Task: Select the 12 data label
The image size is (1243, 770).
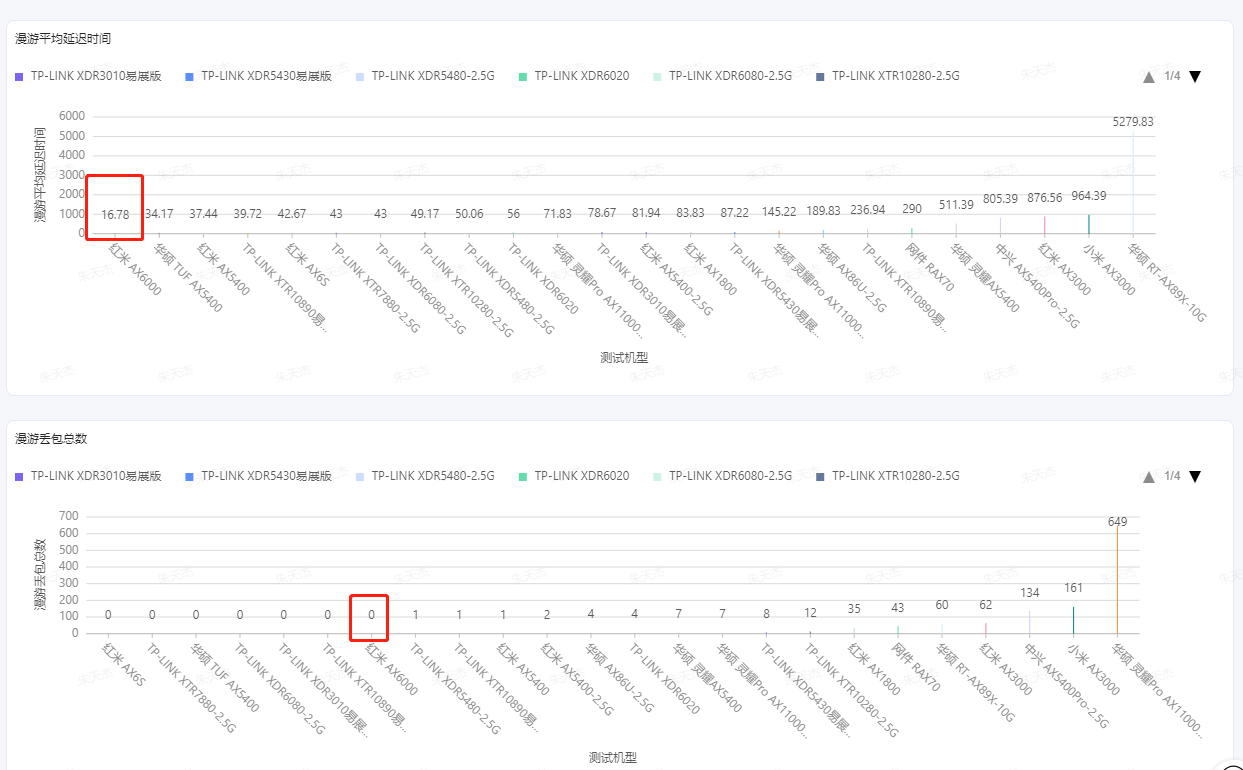Action: coord(810,613)
